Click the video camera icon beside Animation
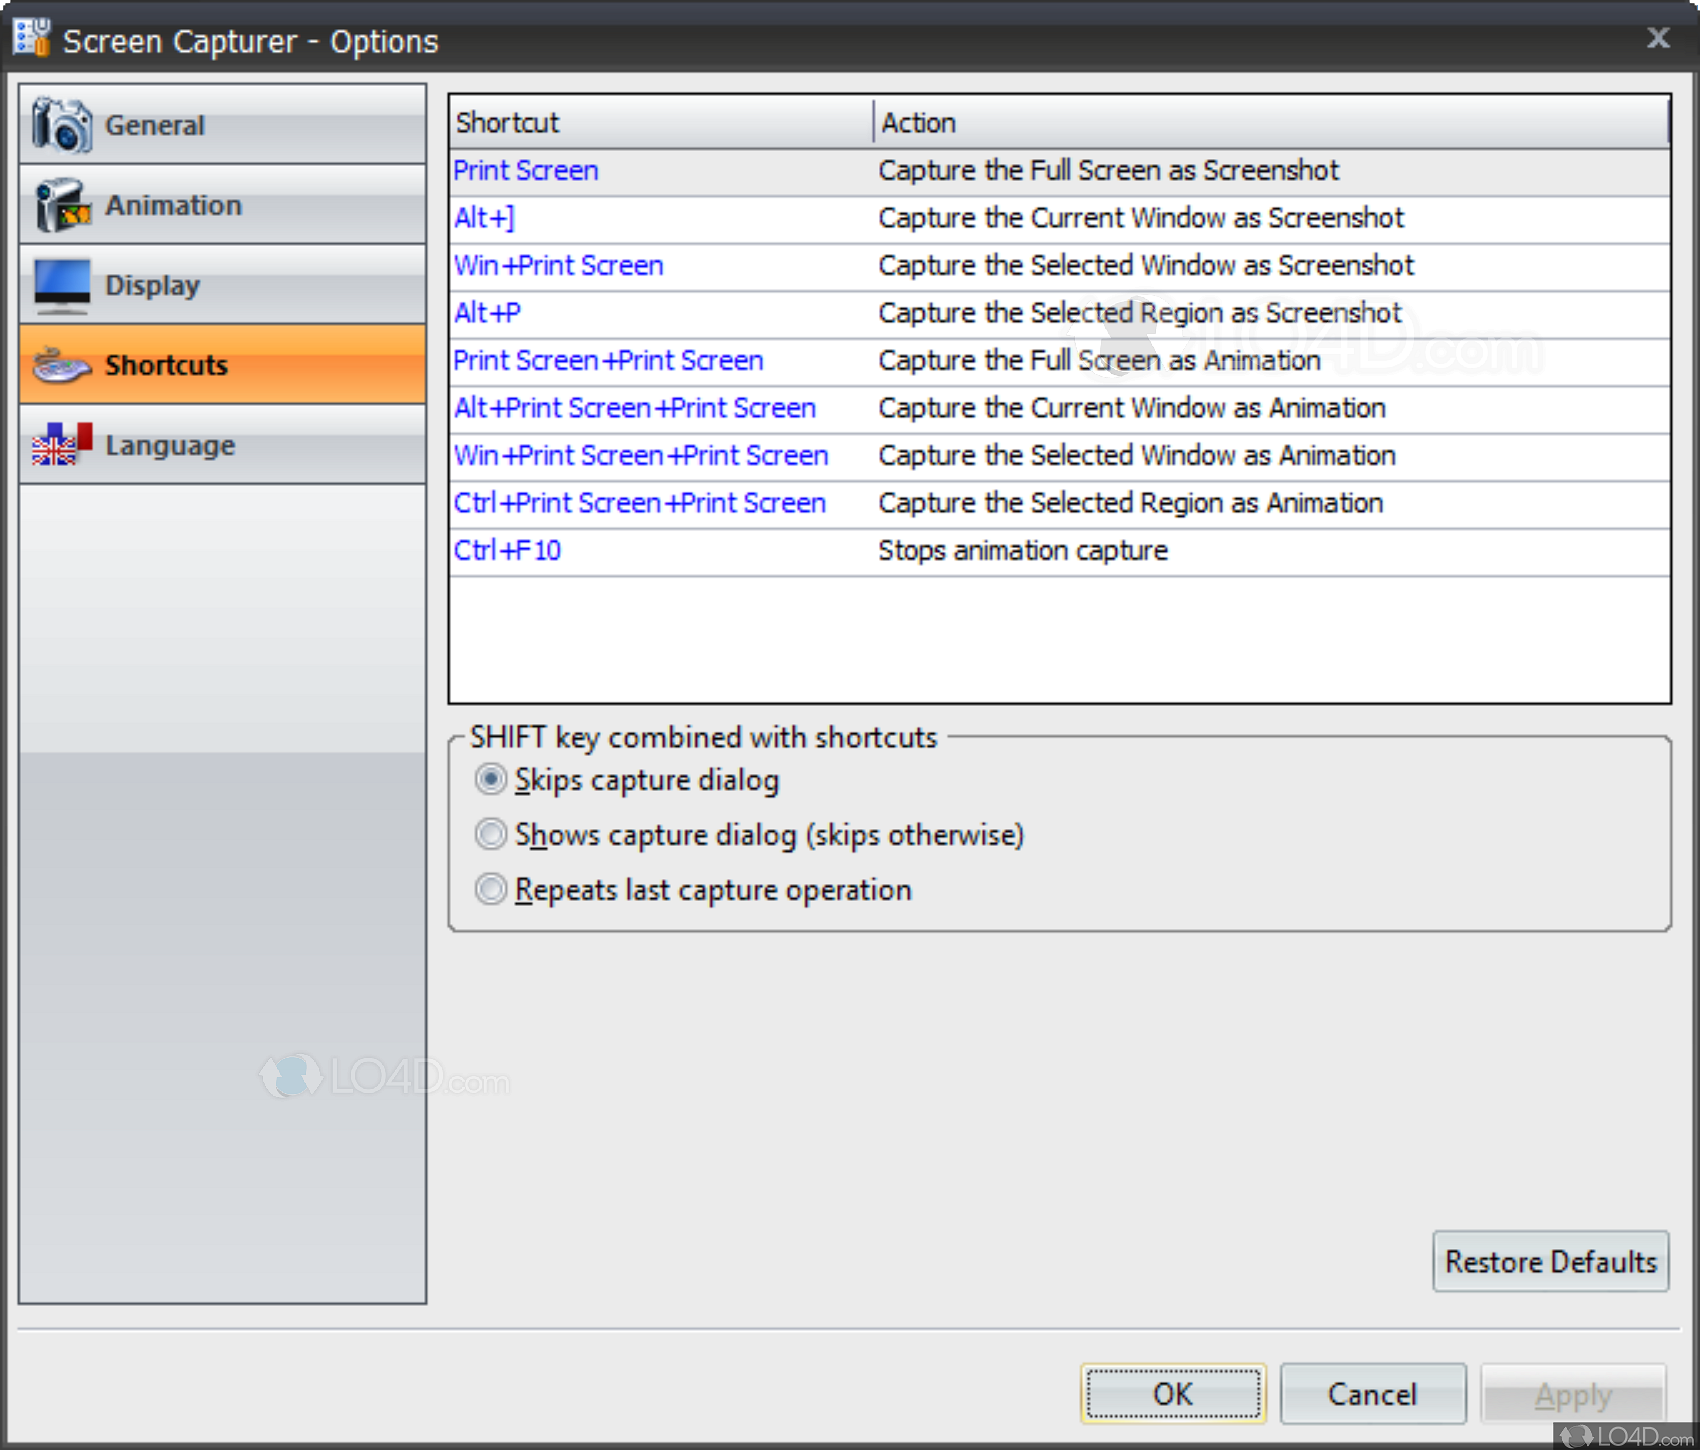1700x1450 pixels. click(60, 205)
